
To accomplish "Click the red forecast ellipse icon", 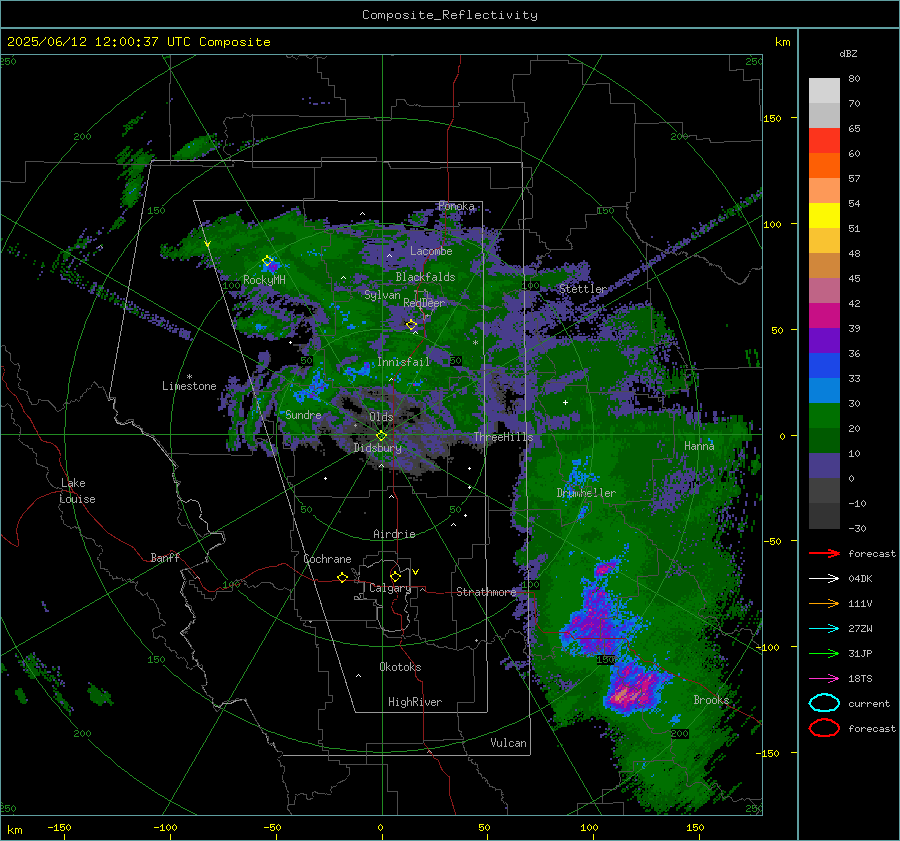I will click(824, 728).
